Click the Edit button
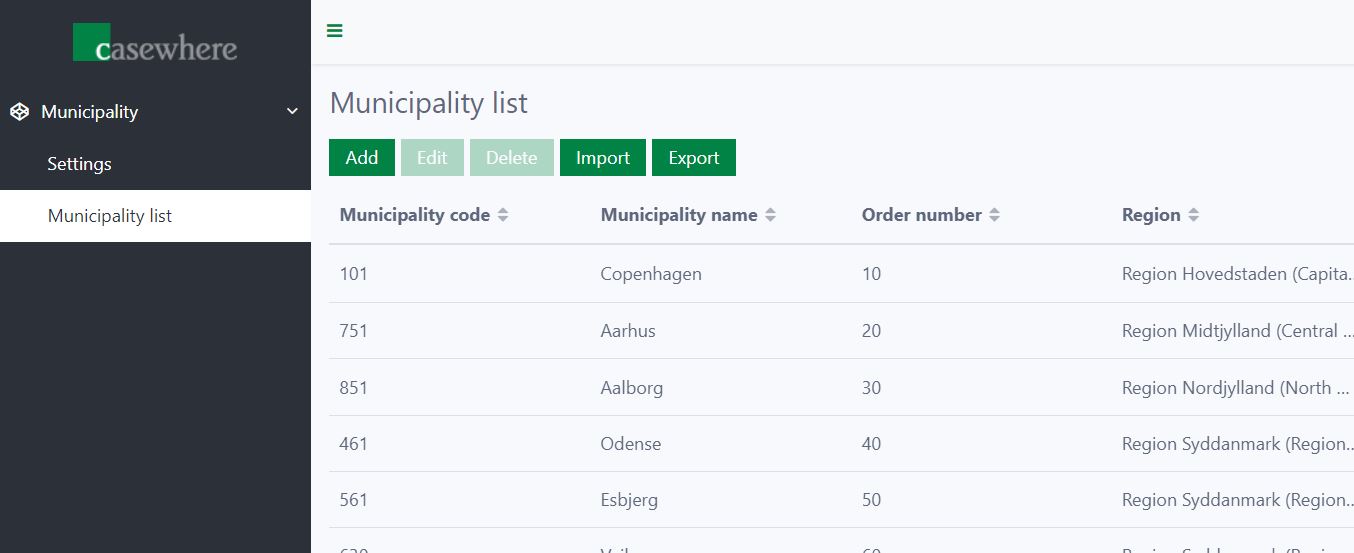The width and height of the screenshot is (1354, 553). click(432, 158)
